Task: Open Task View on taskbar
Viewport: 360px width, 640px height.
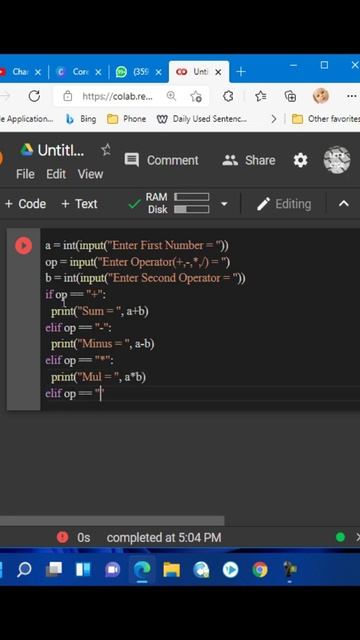Action: point(53,569)
